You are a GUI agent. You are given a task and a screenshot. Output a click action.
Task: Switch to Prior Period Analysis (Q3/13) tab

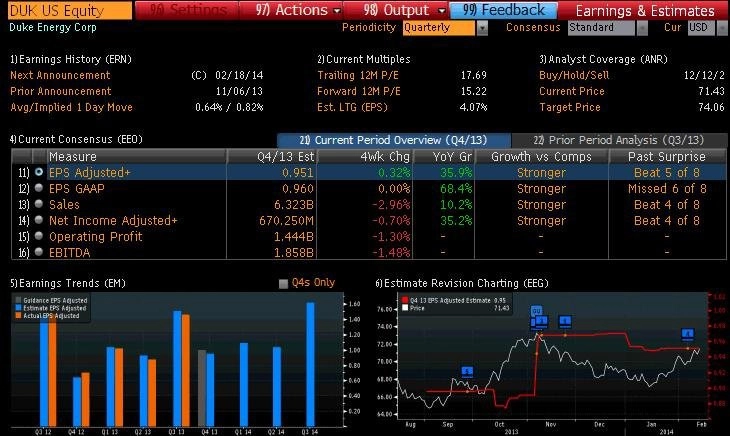[x=618, y=140]
